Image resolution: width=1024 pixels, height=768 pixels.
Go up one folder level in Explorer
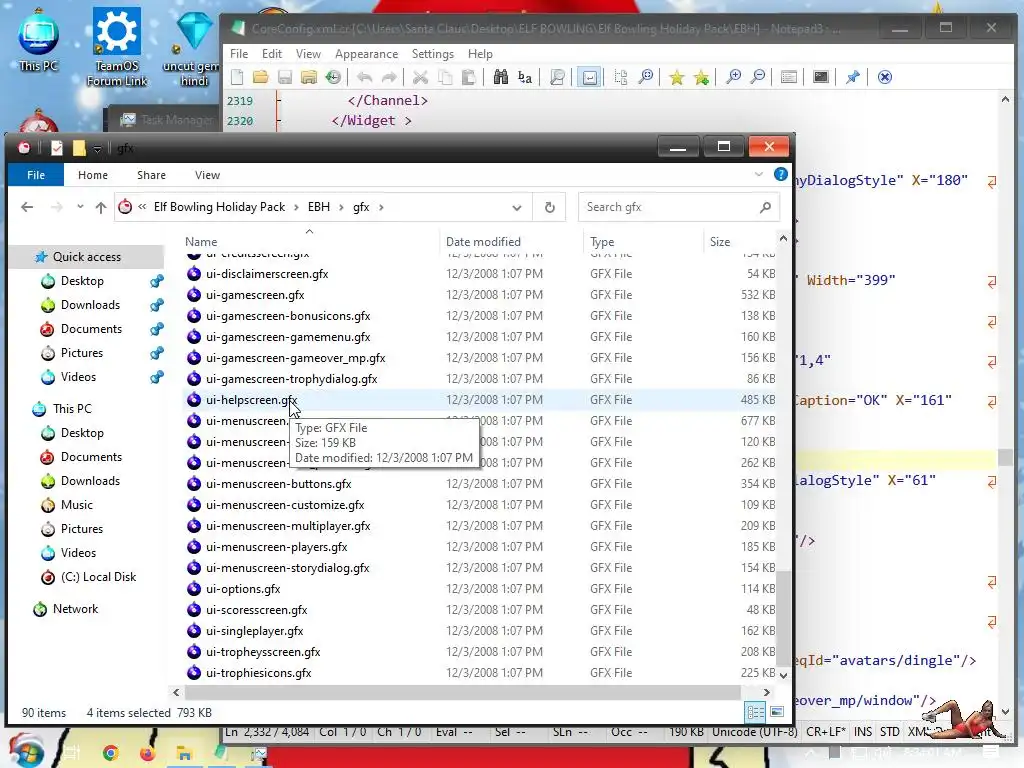101,207
